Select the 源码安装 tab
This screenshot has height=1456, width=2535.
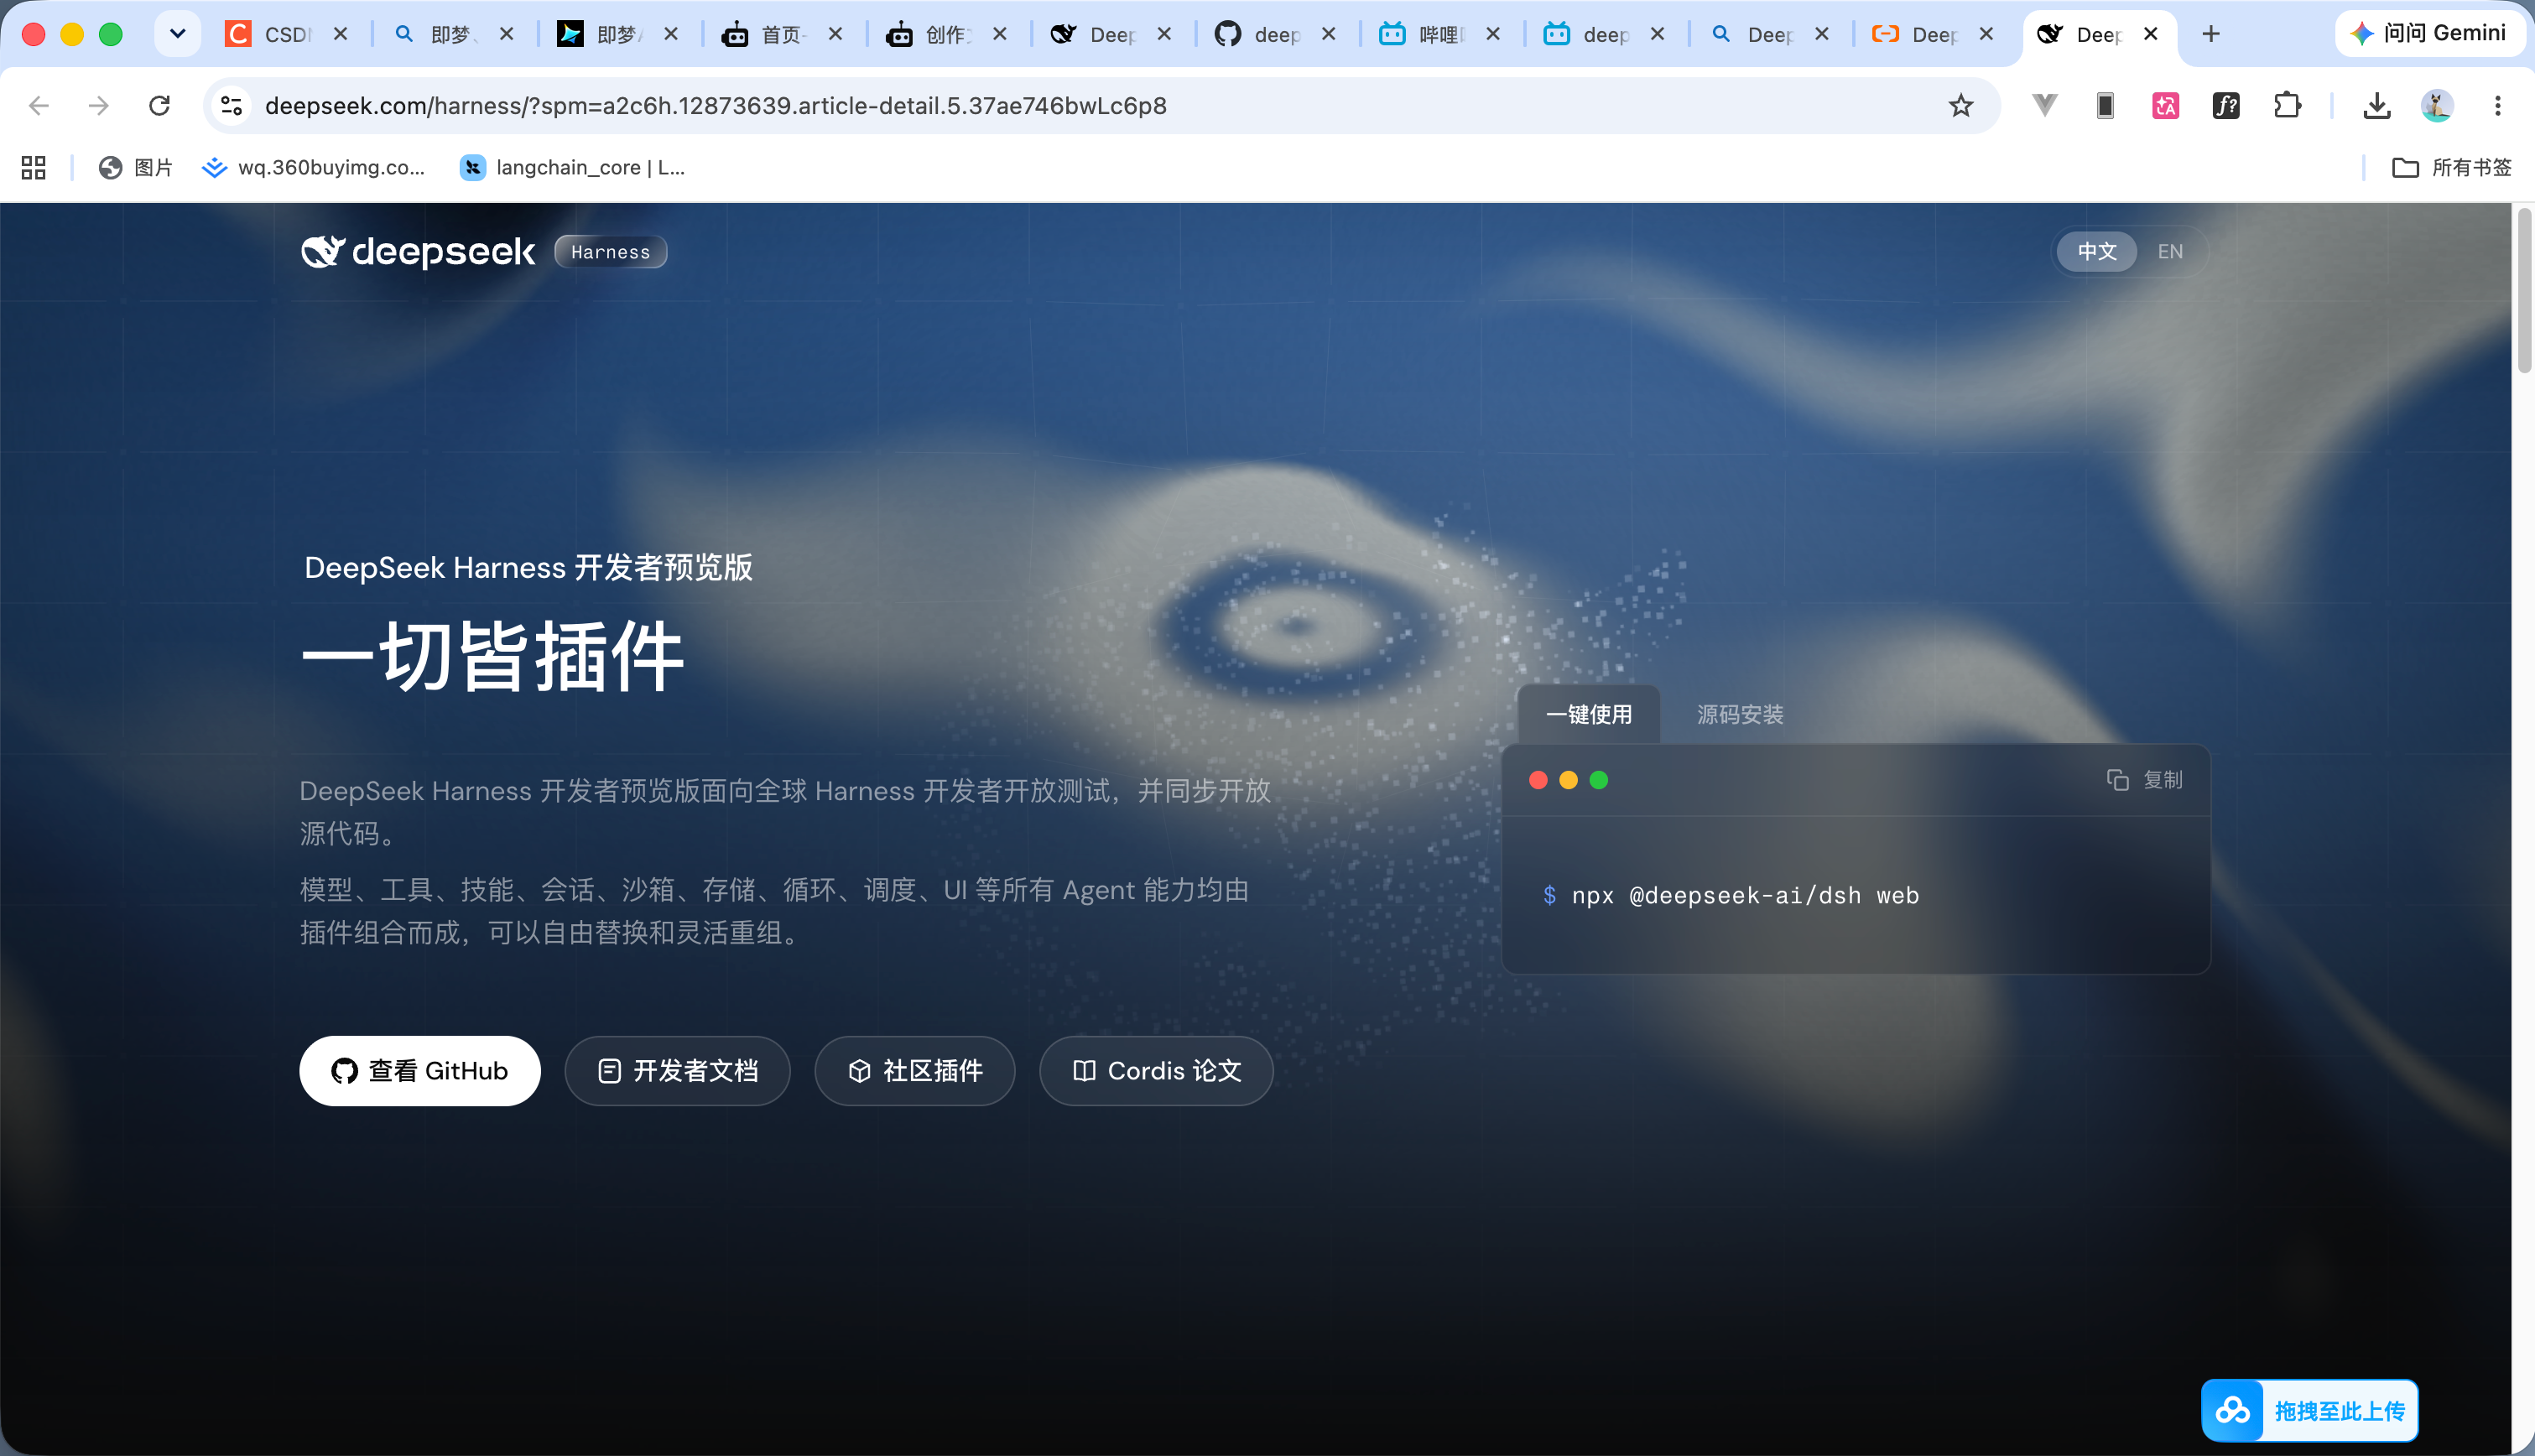(1739, 714)
